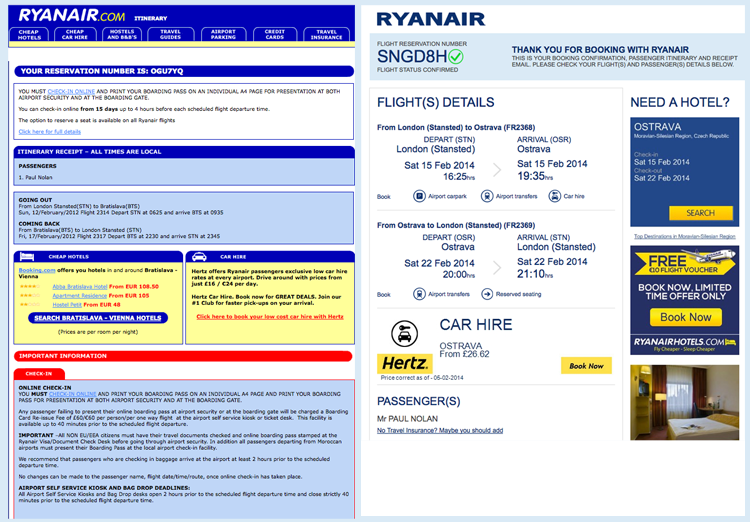The image size is (750, 522).
Task: Click 'From £26.62' car hire price
Action: click(x=464, y=355)
